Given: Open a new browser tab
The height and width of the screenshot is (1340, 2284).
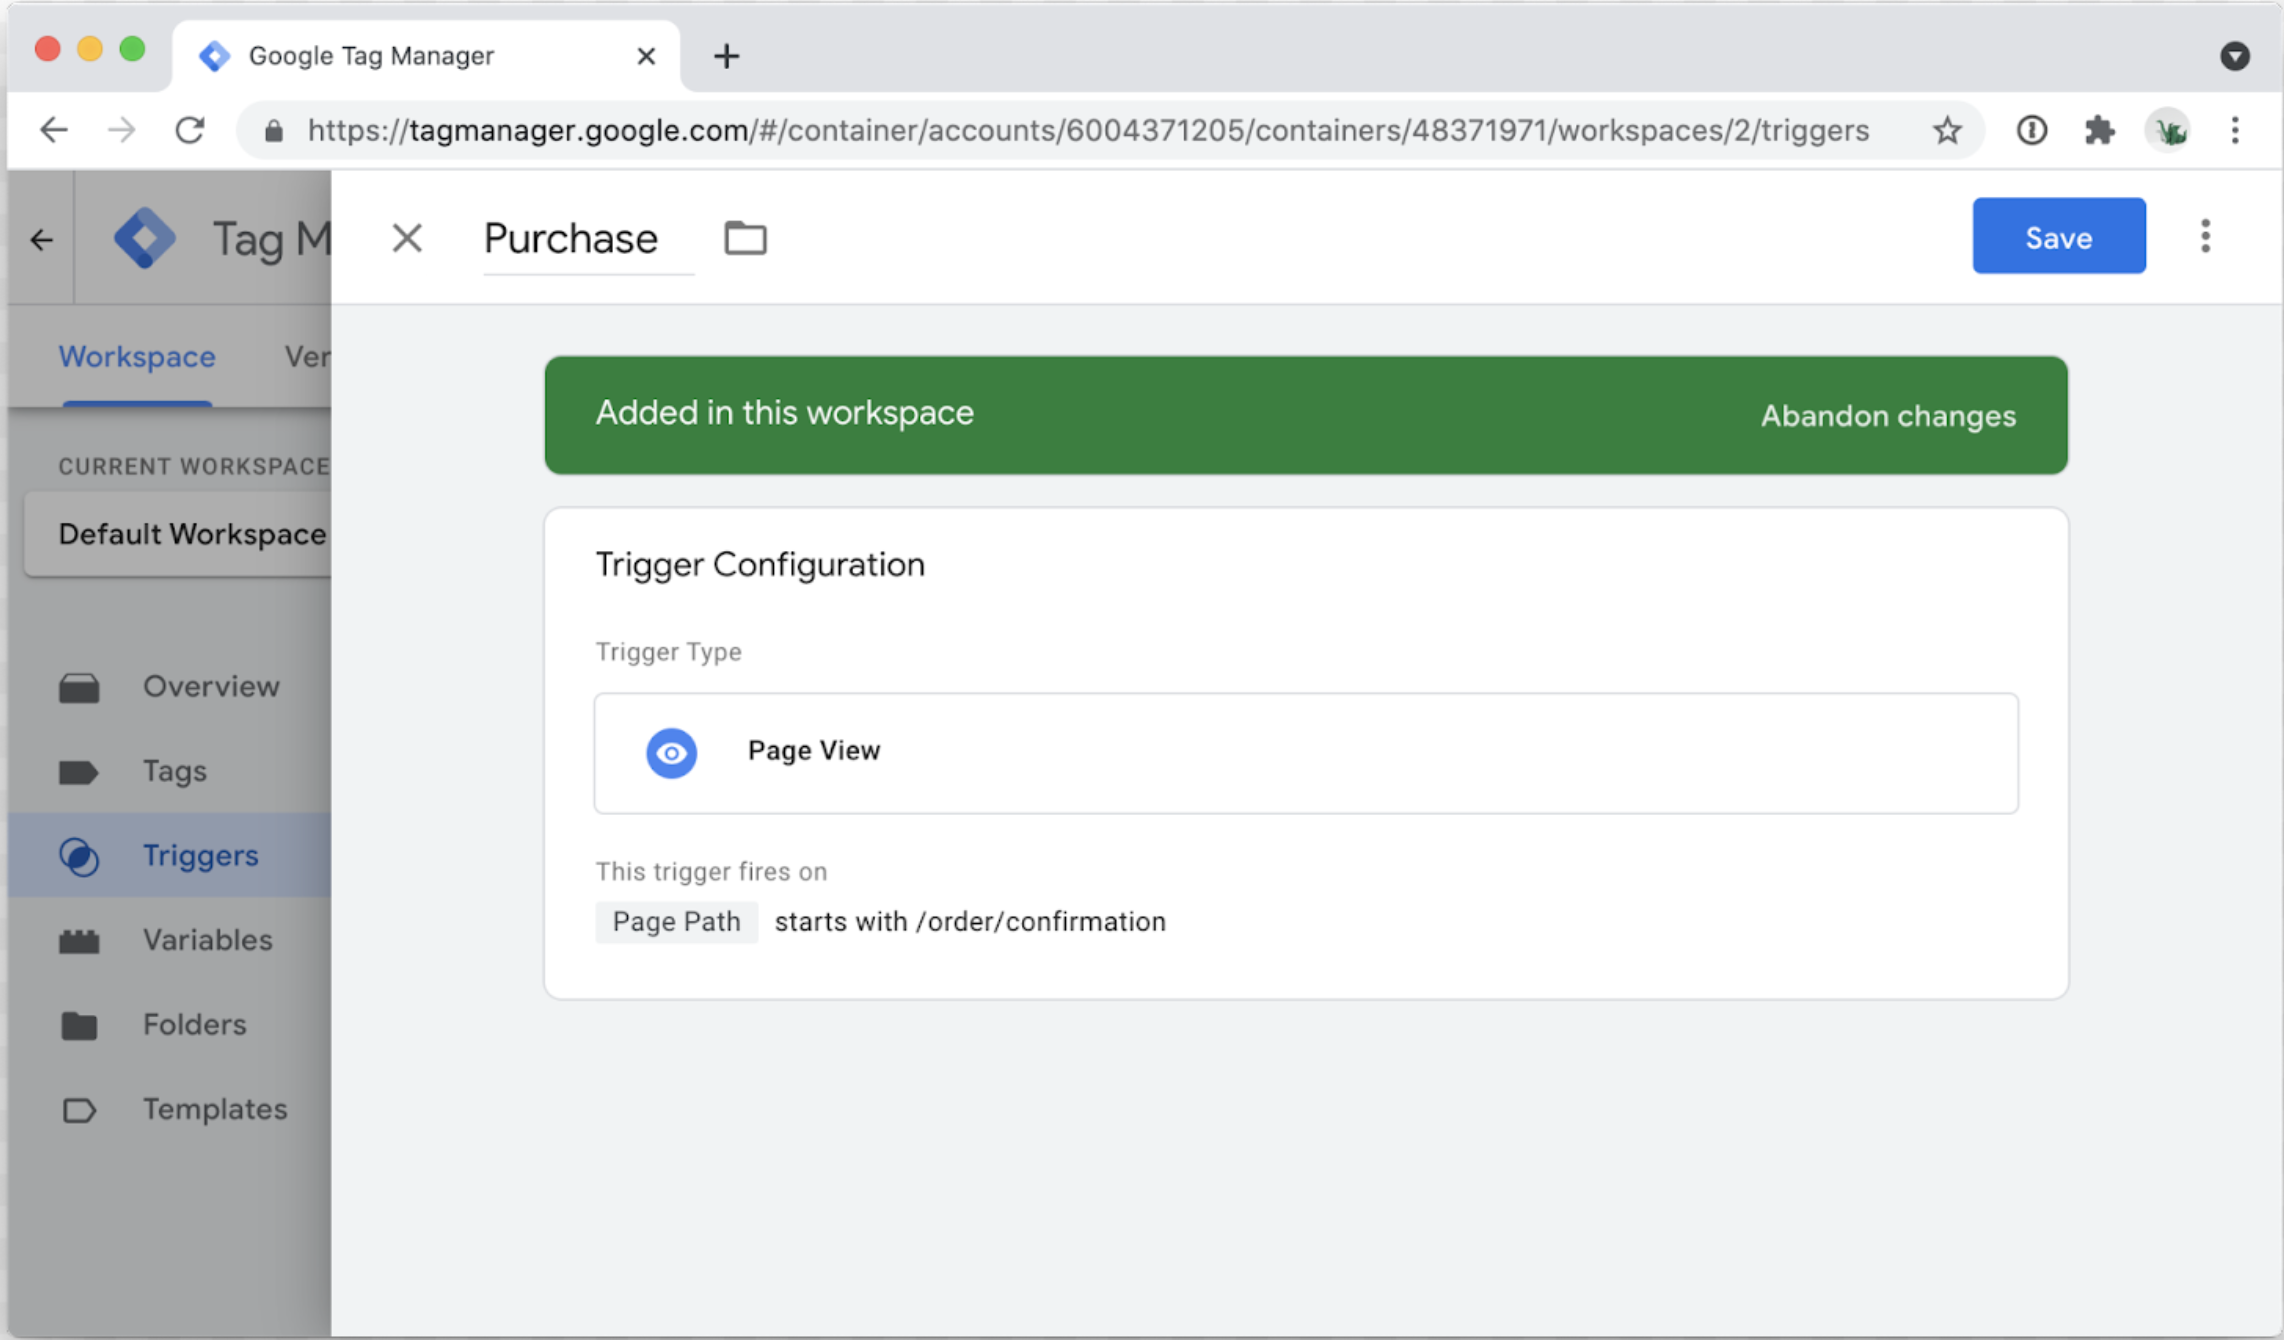Looking at the screenshot, I should point(726,56).
